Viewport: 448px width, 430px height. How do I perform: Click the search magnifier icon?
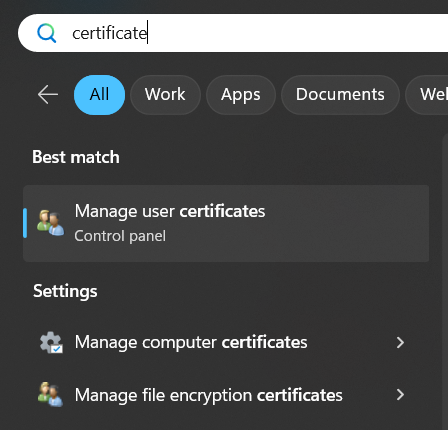[47, 33]
